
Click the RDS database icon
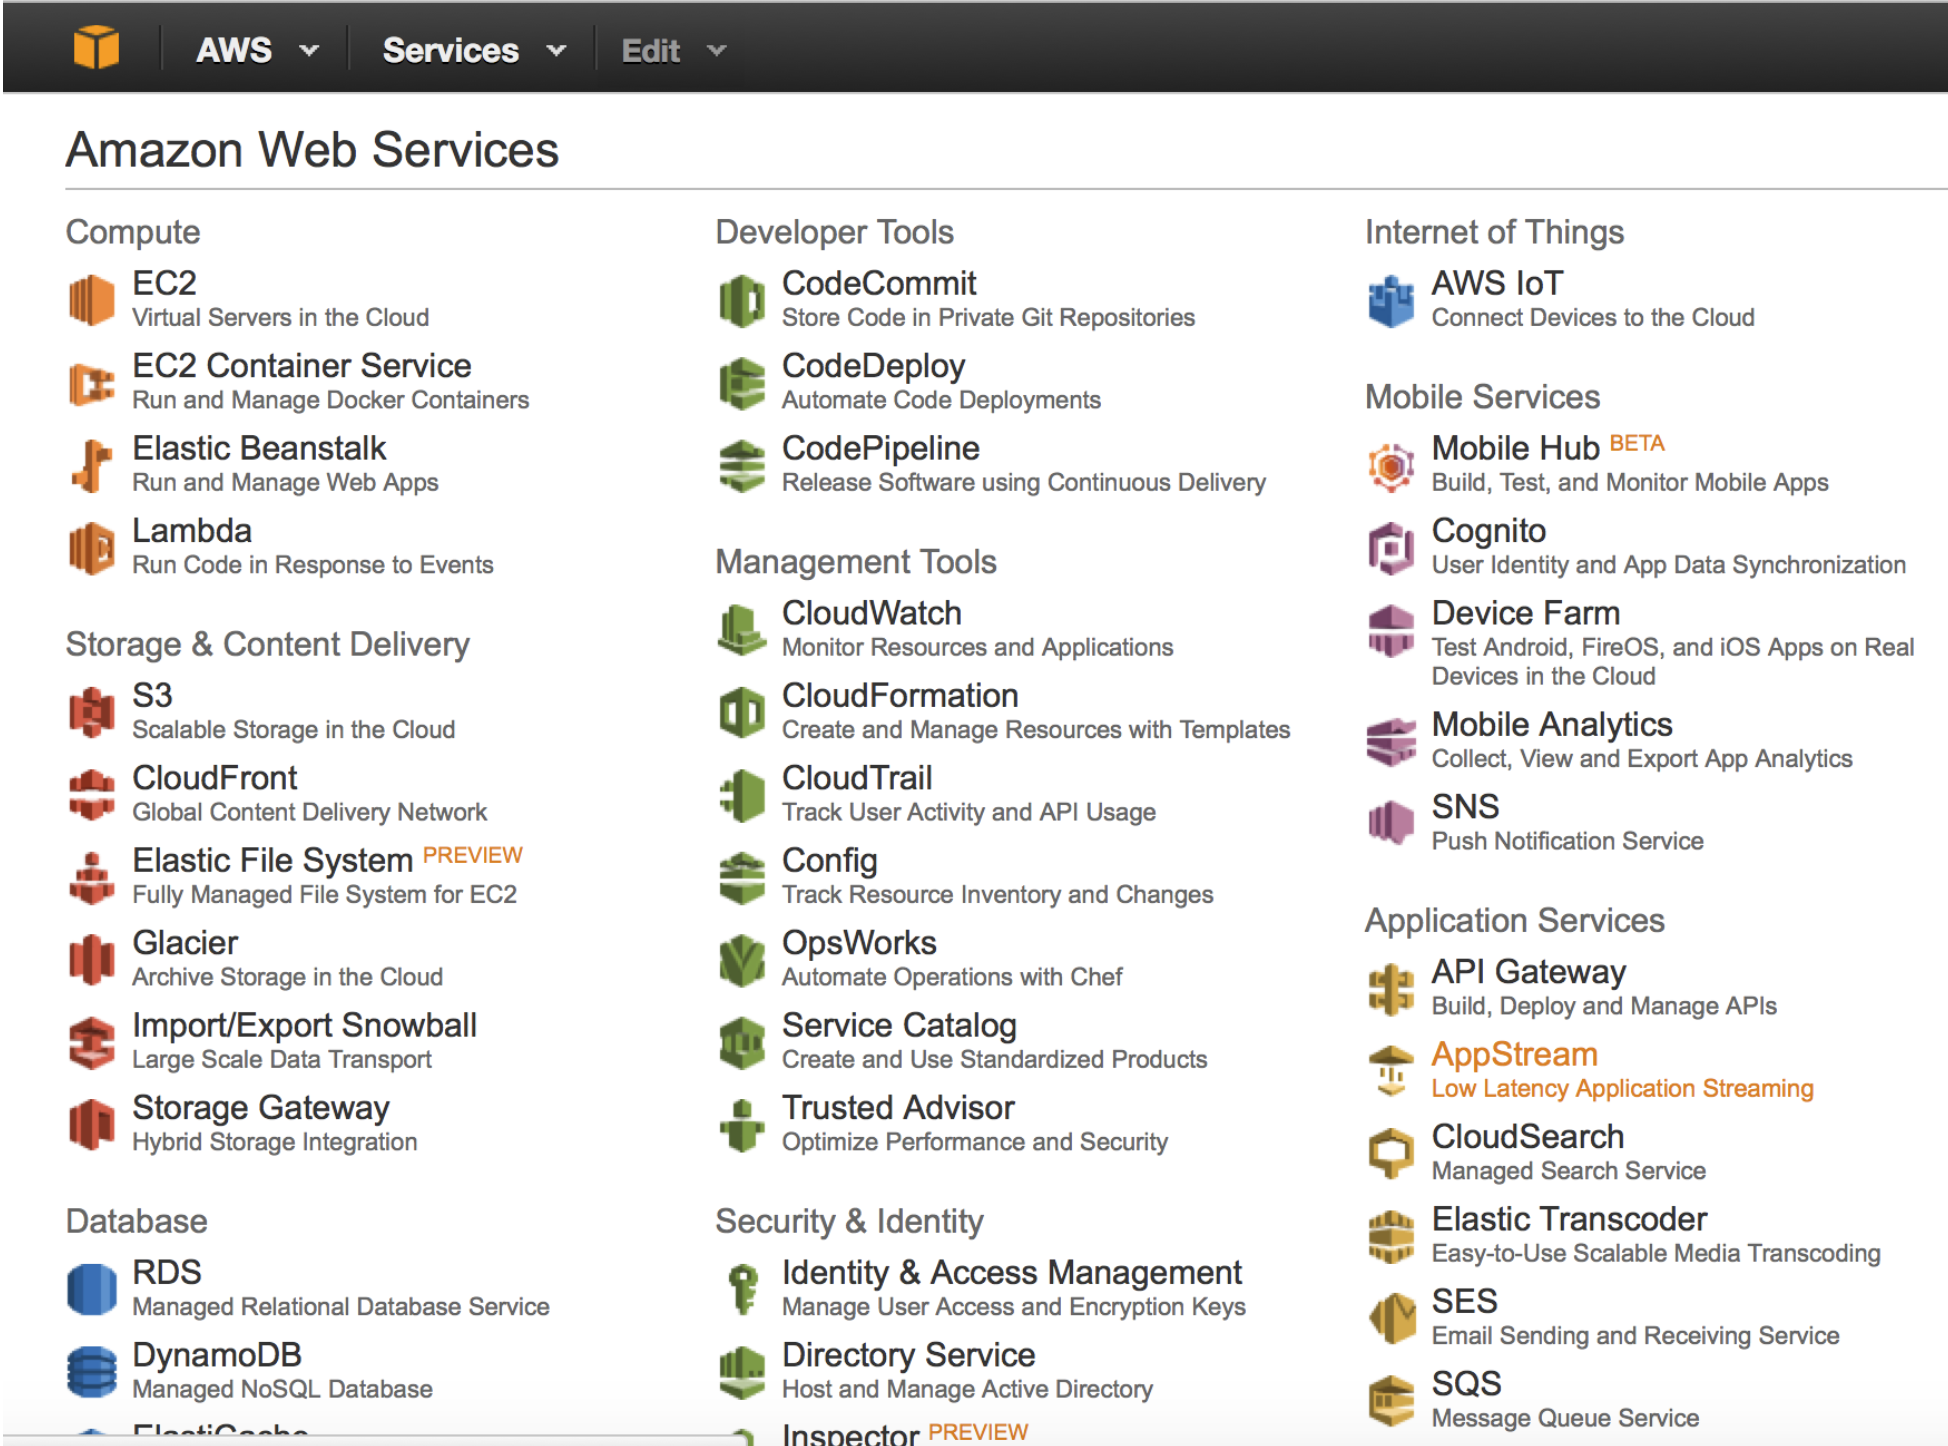tap(92, 1289)
